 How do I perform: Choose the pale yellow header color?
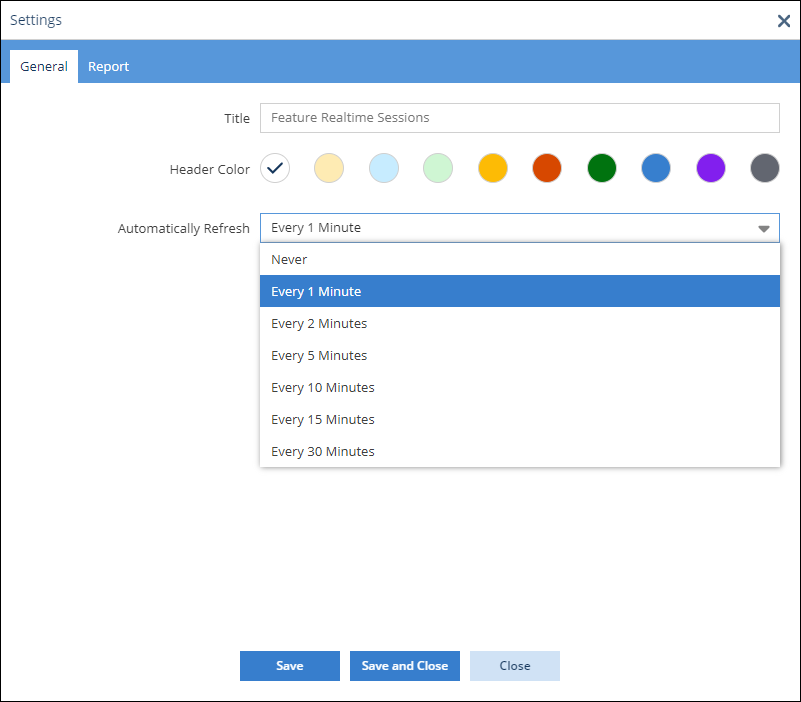click(x=329, y=168)
